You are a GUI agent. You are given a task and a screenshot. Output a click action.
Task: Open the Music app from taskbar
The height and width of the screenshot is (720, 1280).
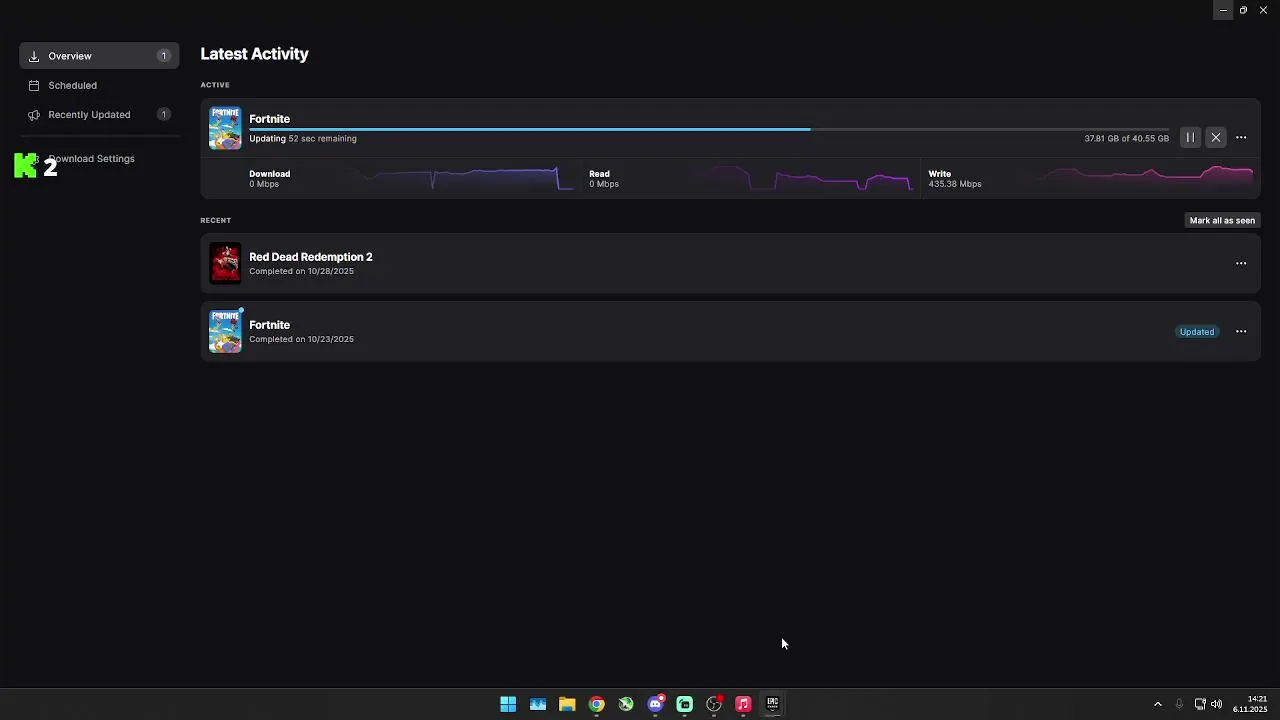743,704
